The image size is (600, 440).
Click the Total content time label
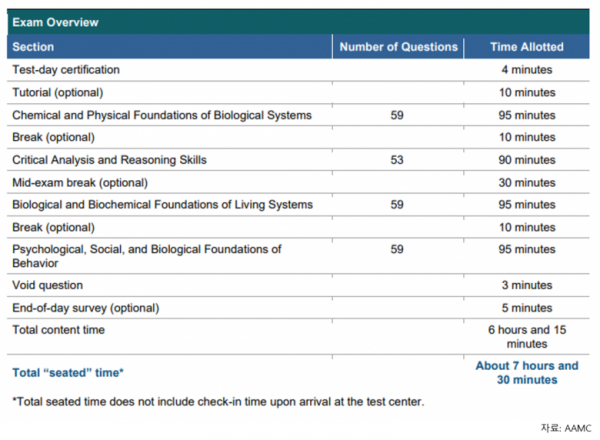59,330
